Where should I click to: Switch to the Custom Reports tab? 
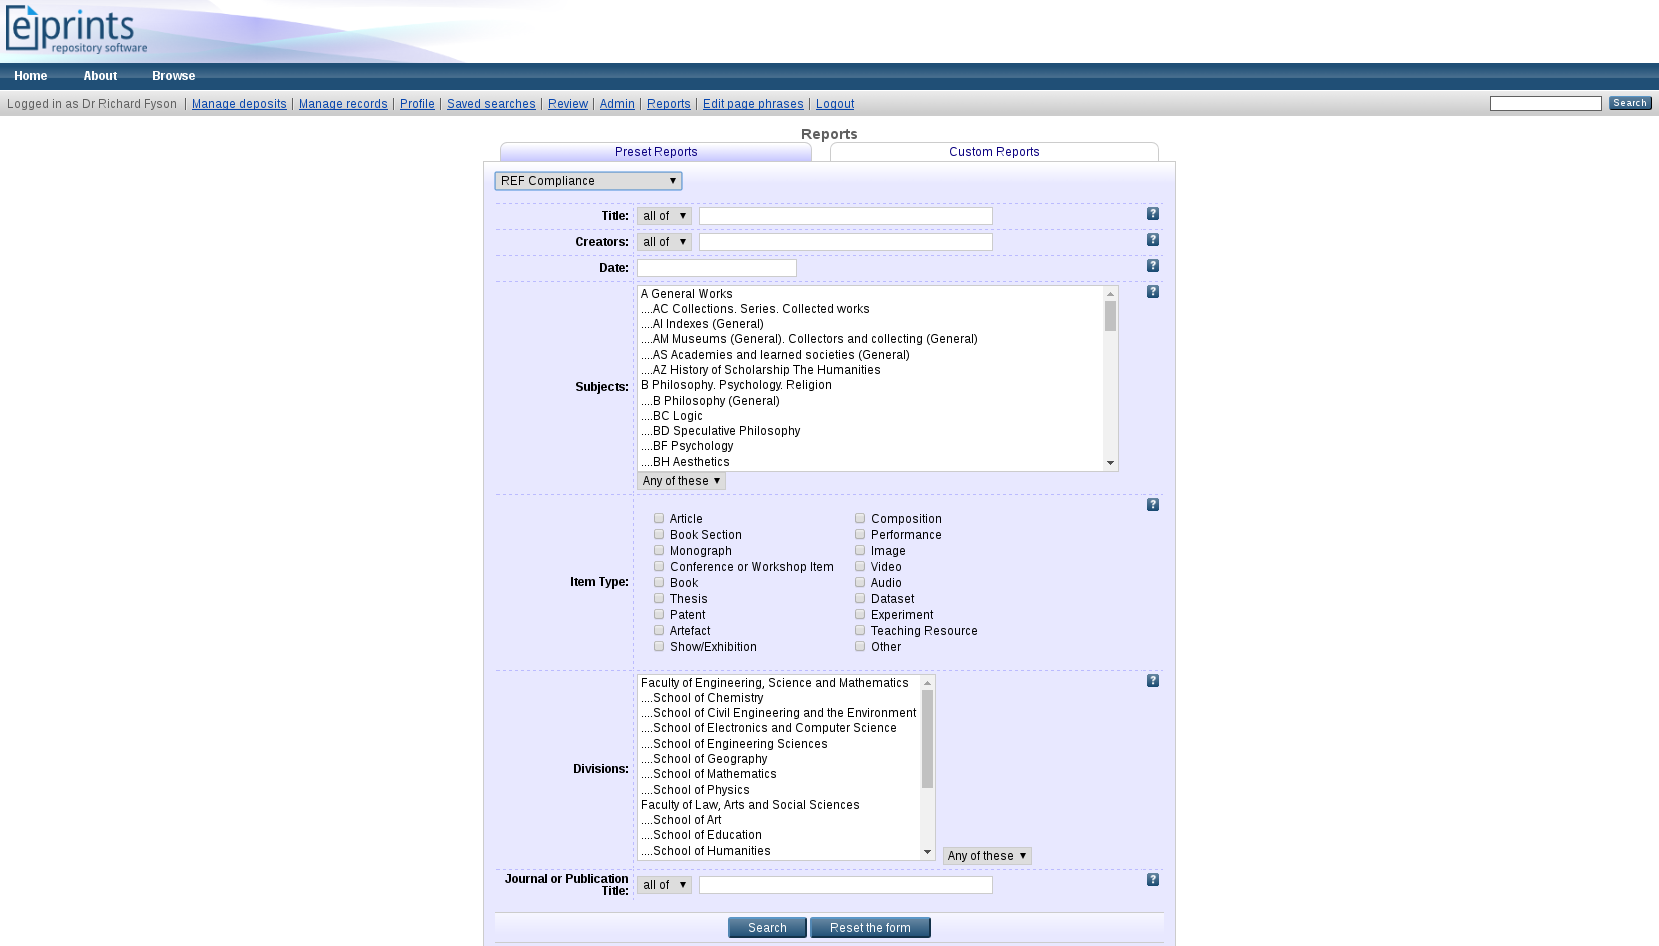click(x=993, y=152)
